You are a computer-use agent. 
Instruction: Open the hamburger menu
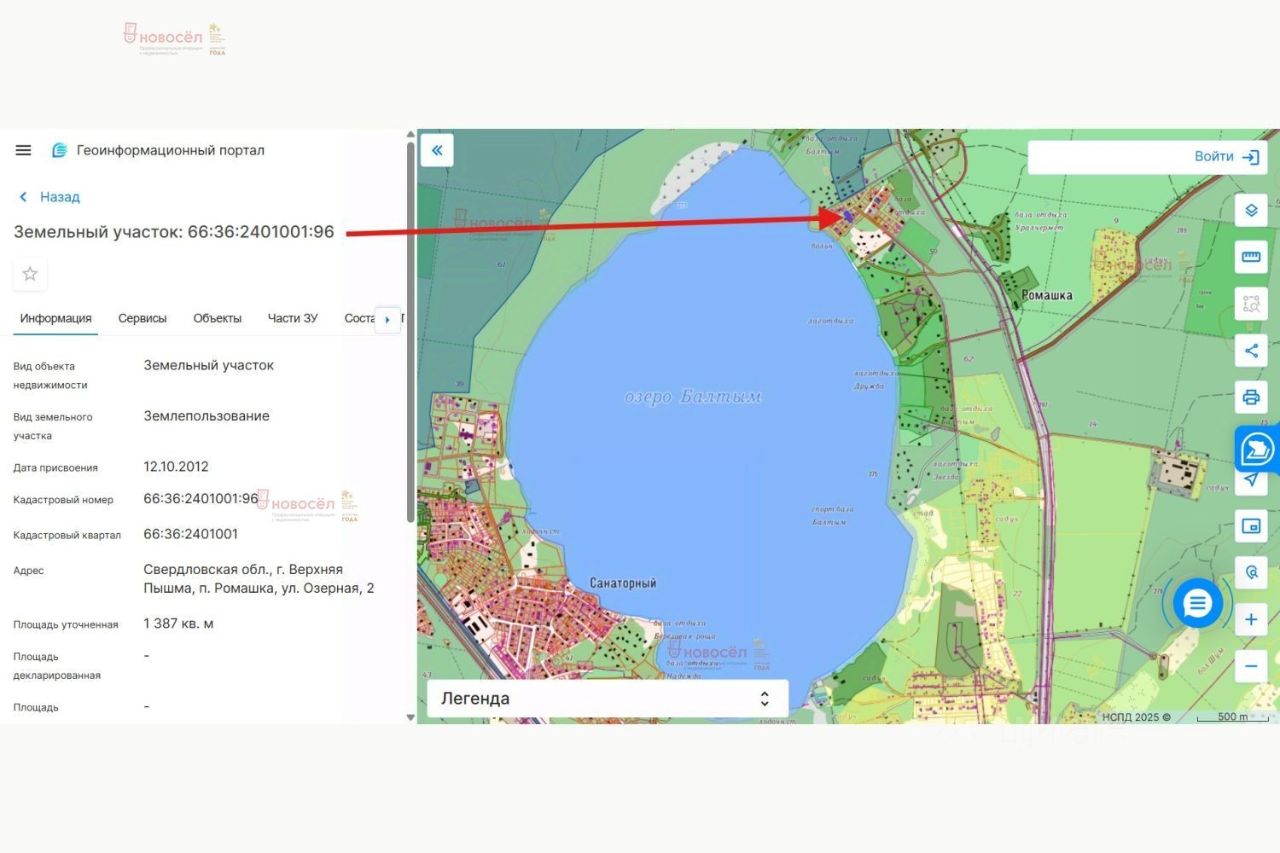pyautogui.click(x=23, y=151)
